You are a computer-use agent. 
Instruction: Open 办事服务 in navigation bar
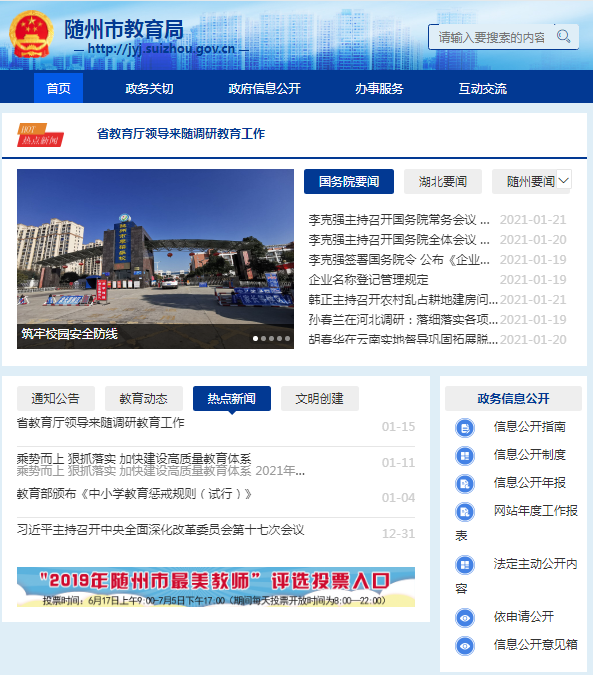pos(379,89)
